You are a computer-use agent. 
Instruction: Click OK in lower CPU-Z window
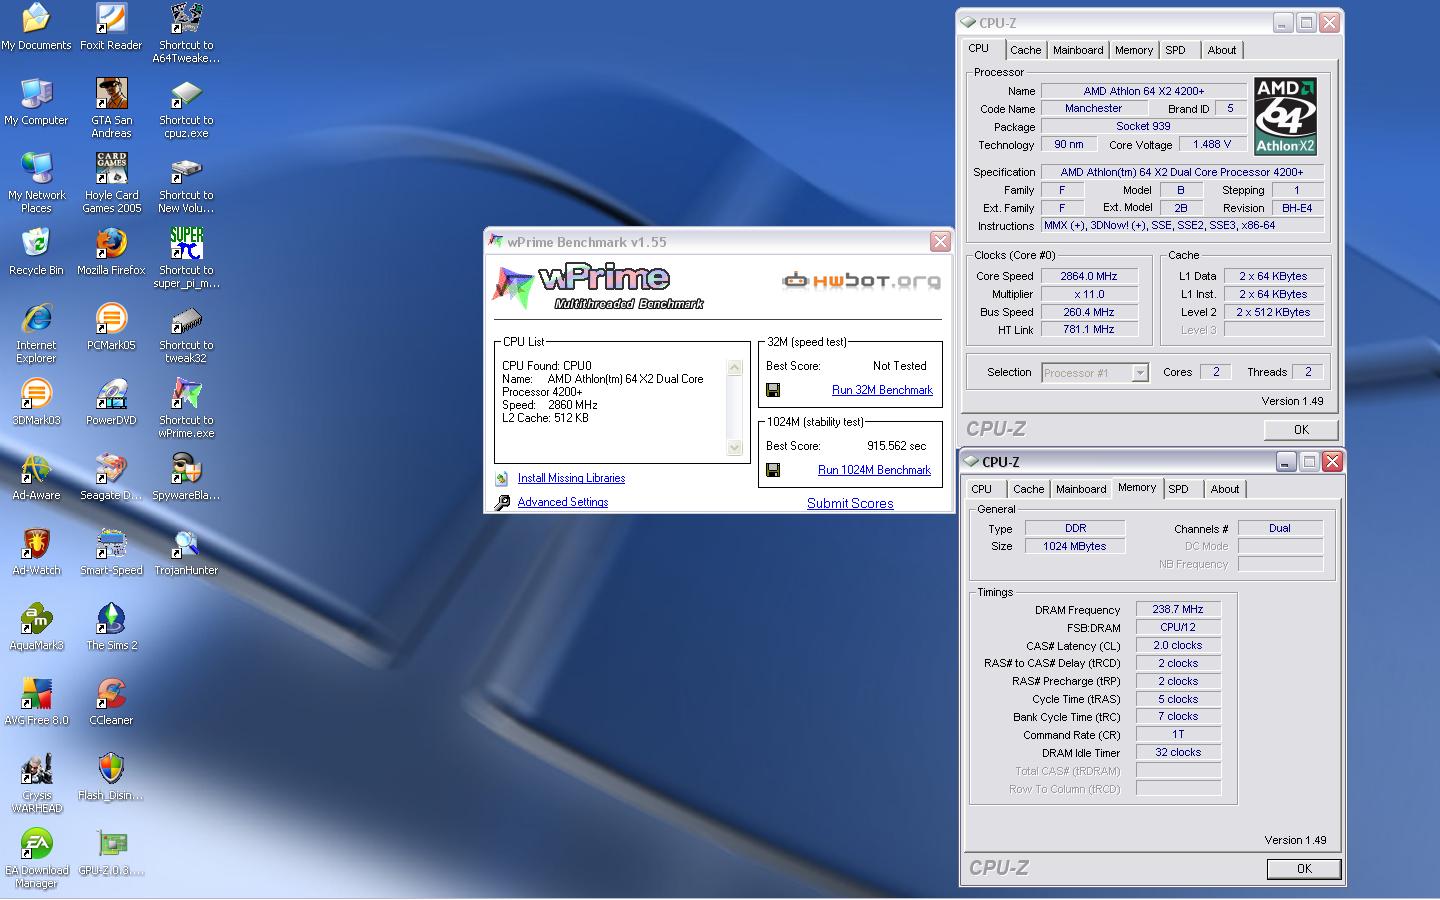(x=1304, y=869)
